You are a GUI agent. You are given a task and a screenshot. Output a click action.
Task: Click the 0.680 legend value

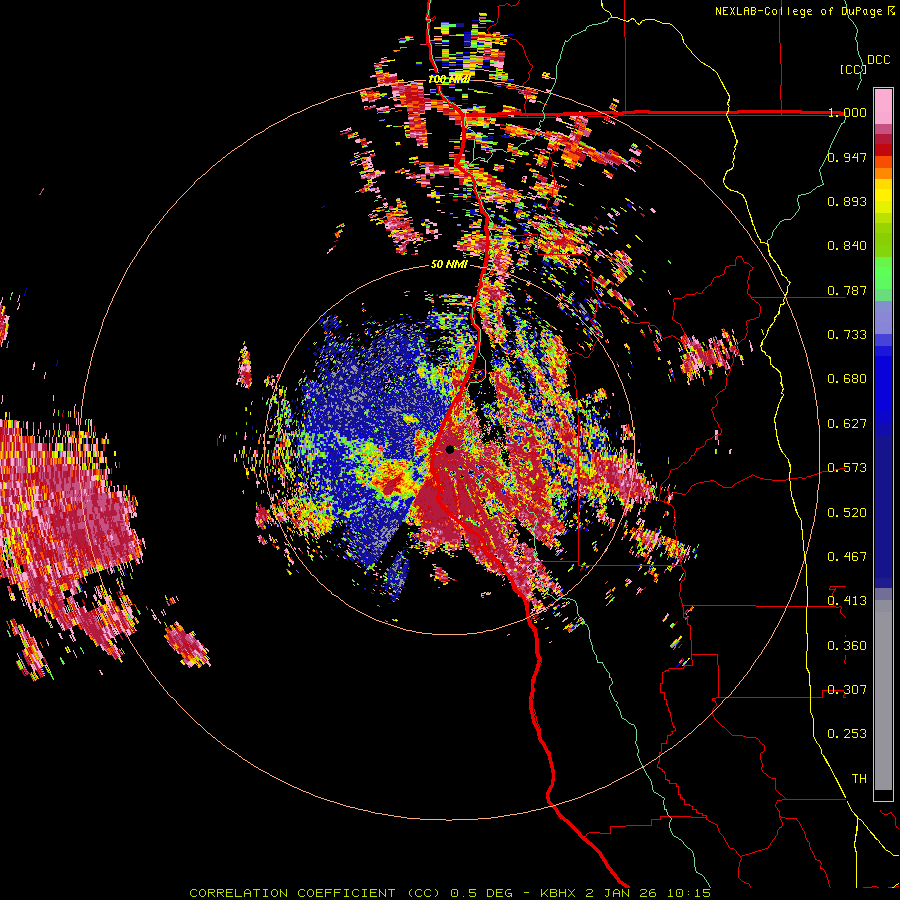pos(847,379)
